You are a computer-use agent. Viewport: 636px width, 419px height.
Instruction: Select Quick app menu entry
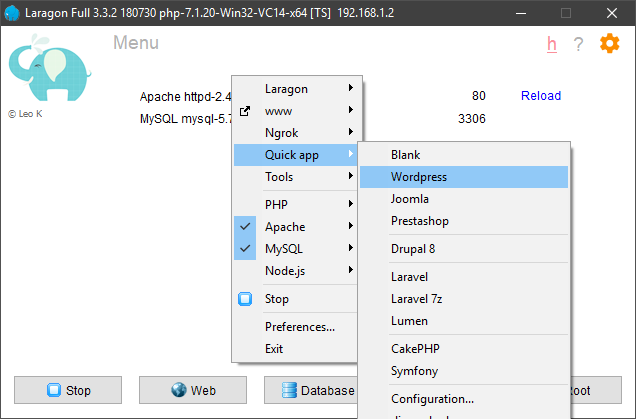[296, 155]
